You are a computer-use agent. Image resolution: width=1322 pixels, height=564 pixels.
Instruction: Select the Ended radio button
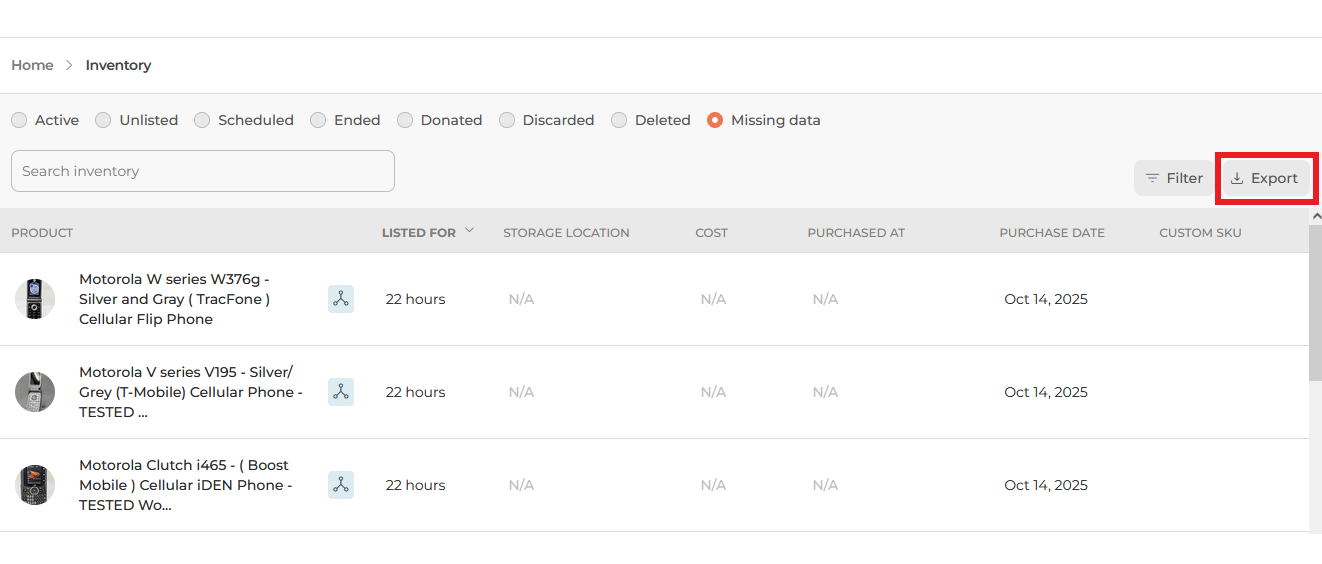coord(318,120)
